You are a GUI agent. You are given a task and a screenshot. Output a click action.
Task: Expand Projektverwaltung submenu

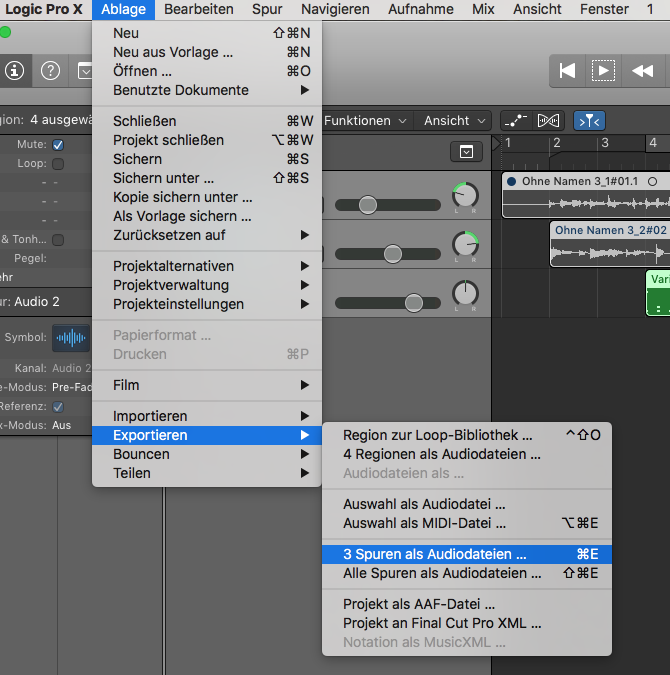point(207,285)
